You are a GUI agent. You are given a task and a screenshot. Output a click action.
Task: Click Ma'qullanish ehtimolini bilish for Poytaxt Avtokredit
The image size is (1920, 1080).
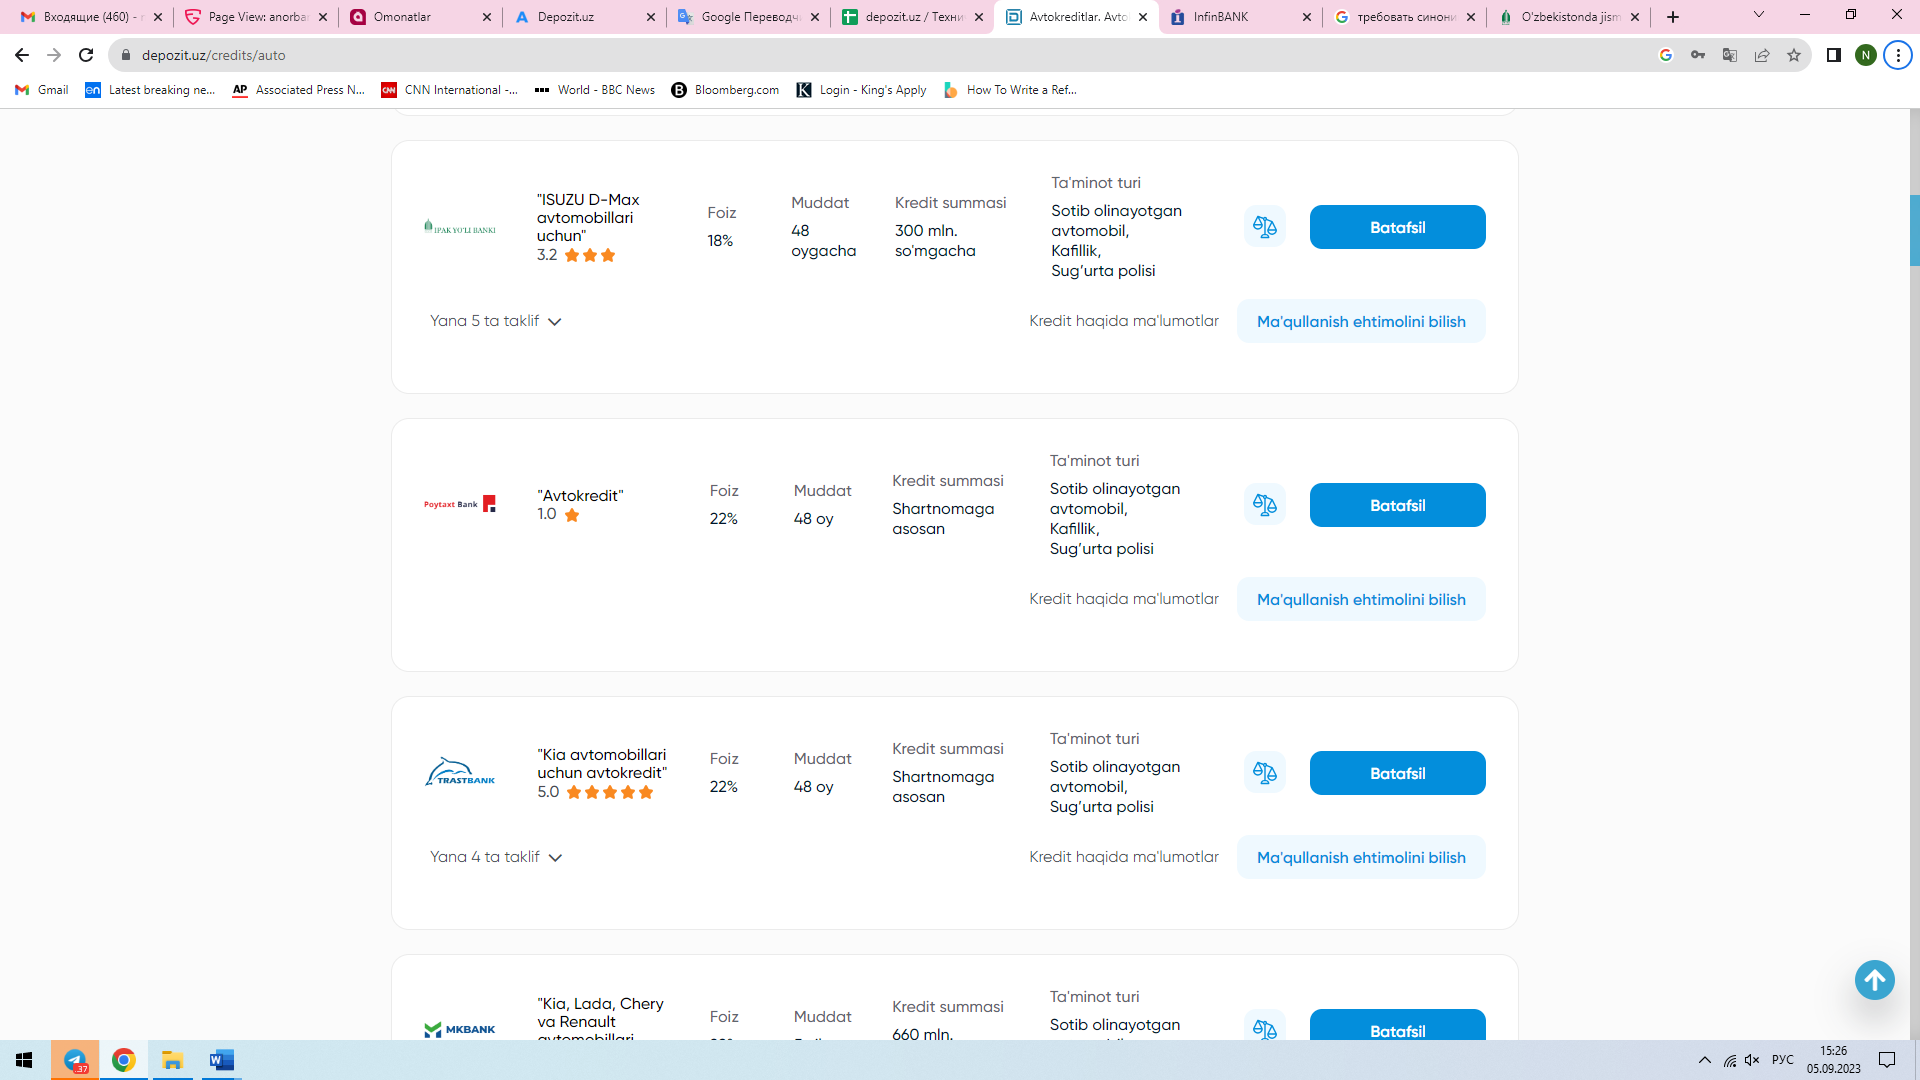1361,599
